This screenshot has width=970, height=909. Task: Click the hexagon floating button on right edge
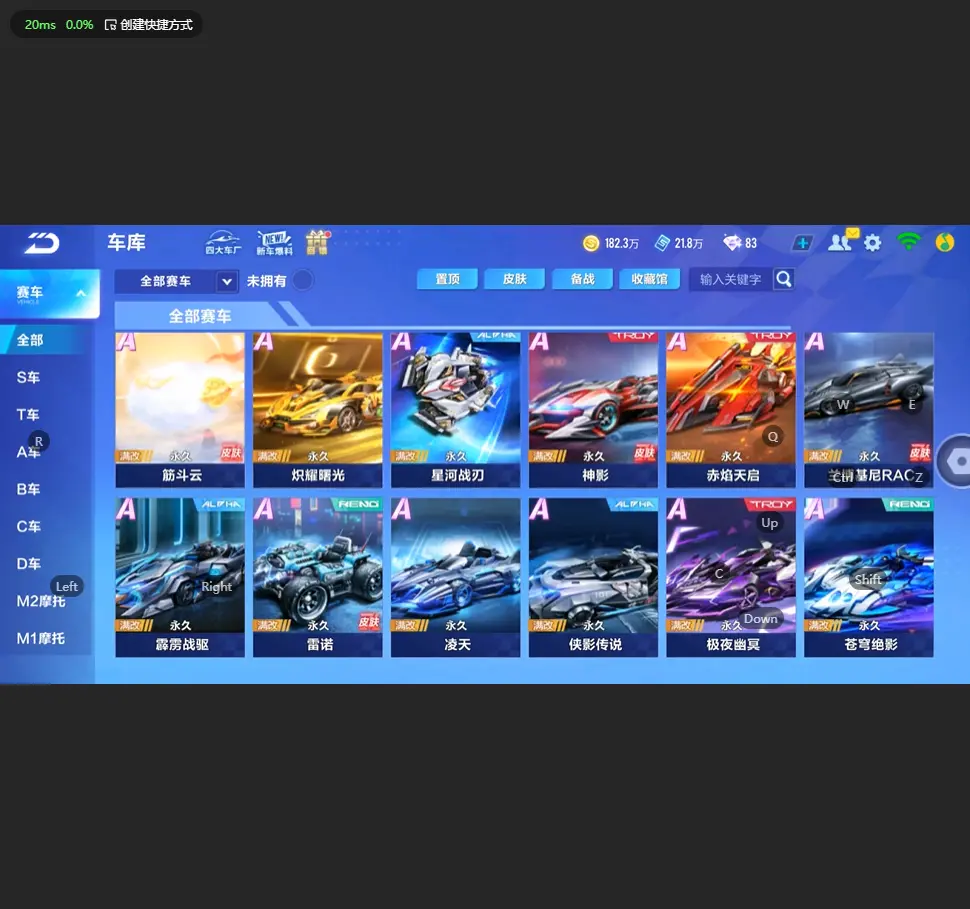pyautogui.click(x=956, y=461)
